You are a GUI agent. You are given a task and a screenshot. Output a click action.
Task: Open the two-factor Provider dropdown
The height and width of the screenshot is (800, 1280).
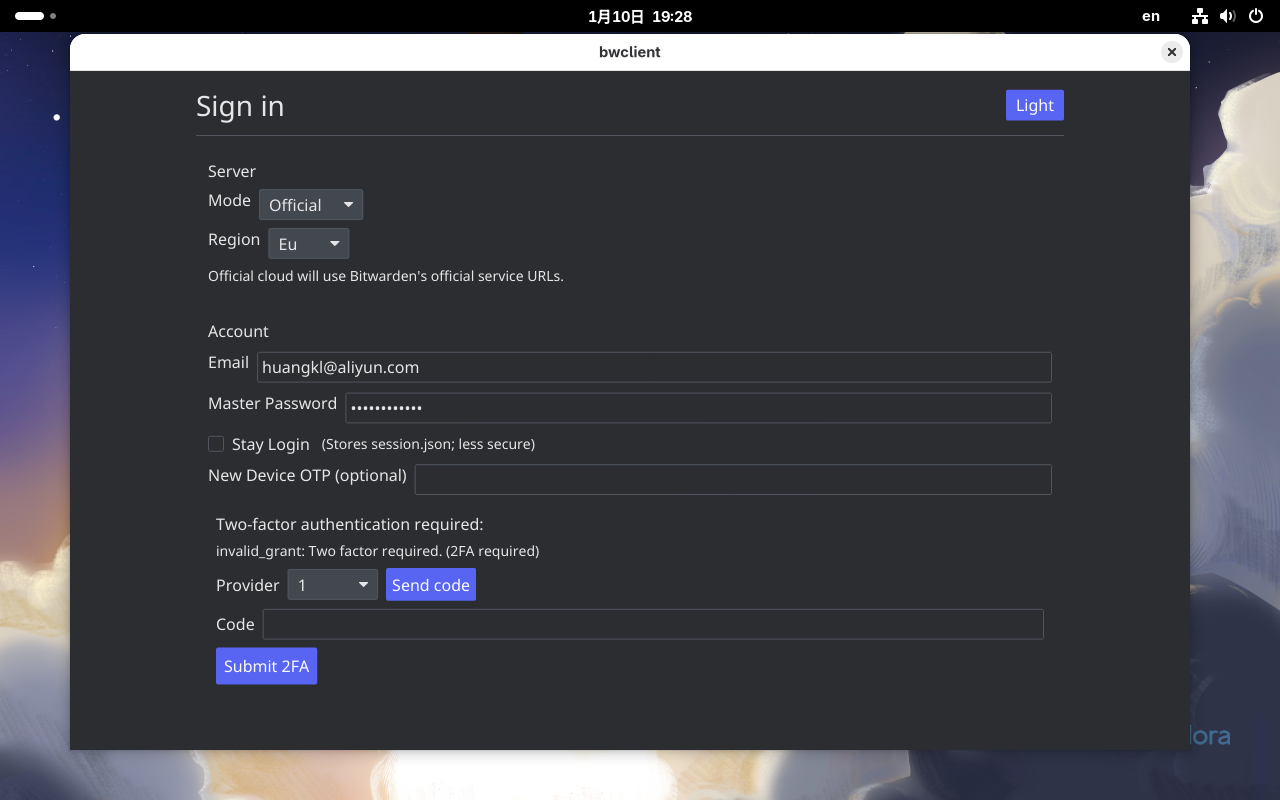332,584
